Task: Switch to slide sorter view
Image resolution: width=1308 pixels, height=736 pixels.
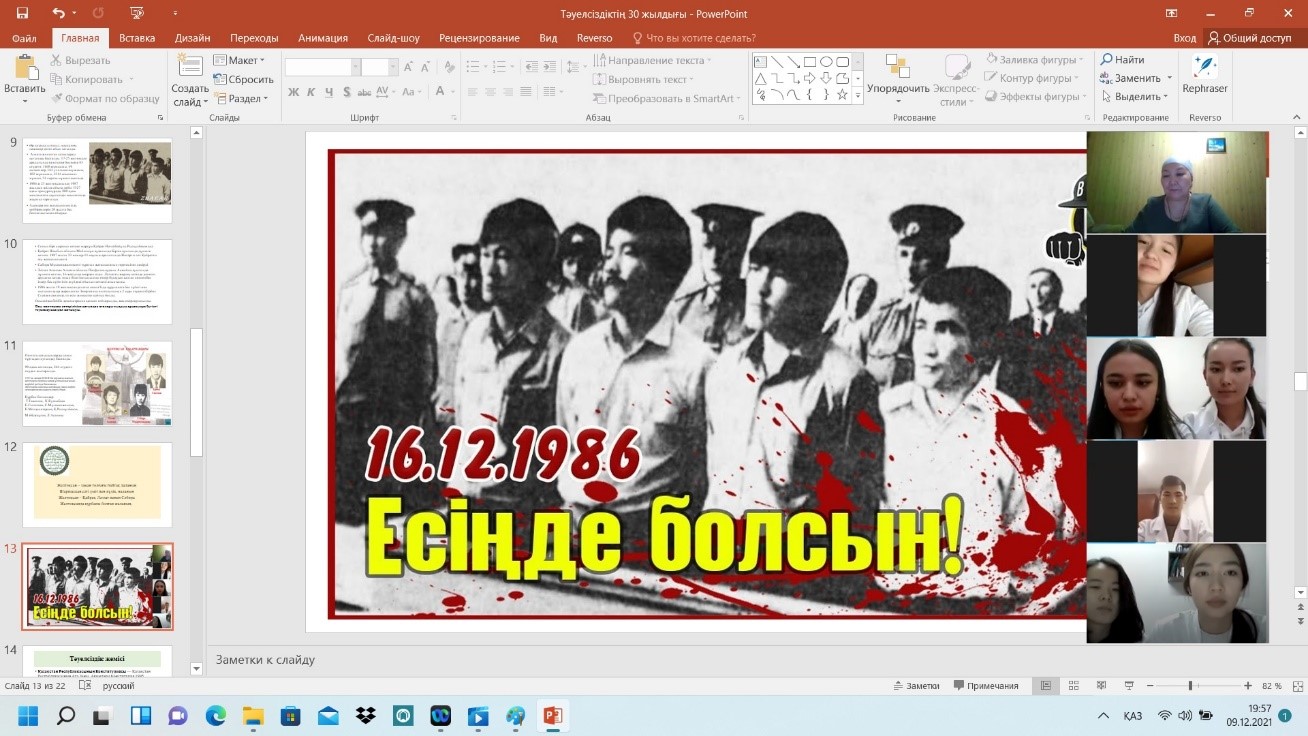Action: pos(1074,686)
